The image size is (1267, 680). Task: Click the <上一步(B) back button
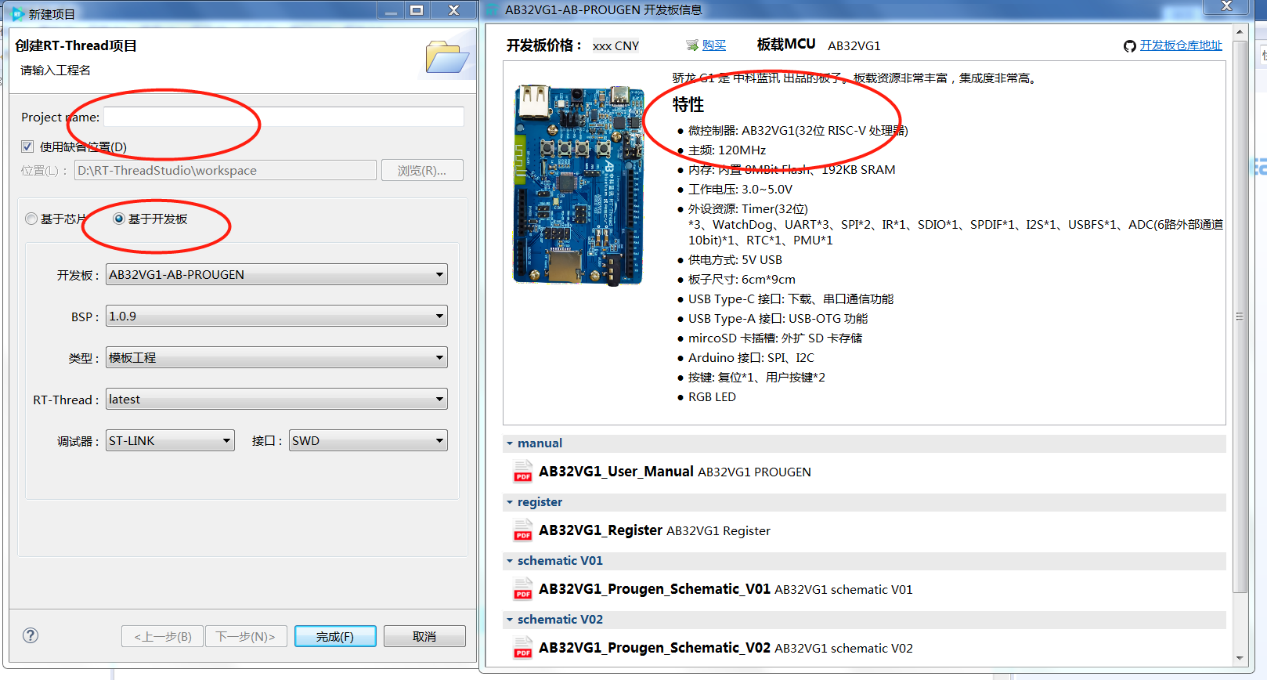tap(162, 636)
